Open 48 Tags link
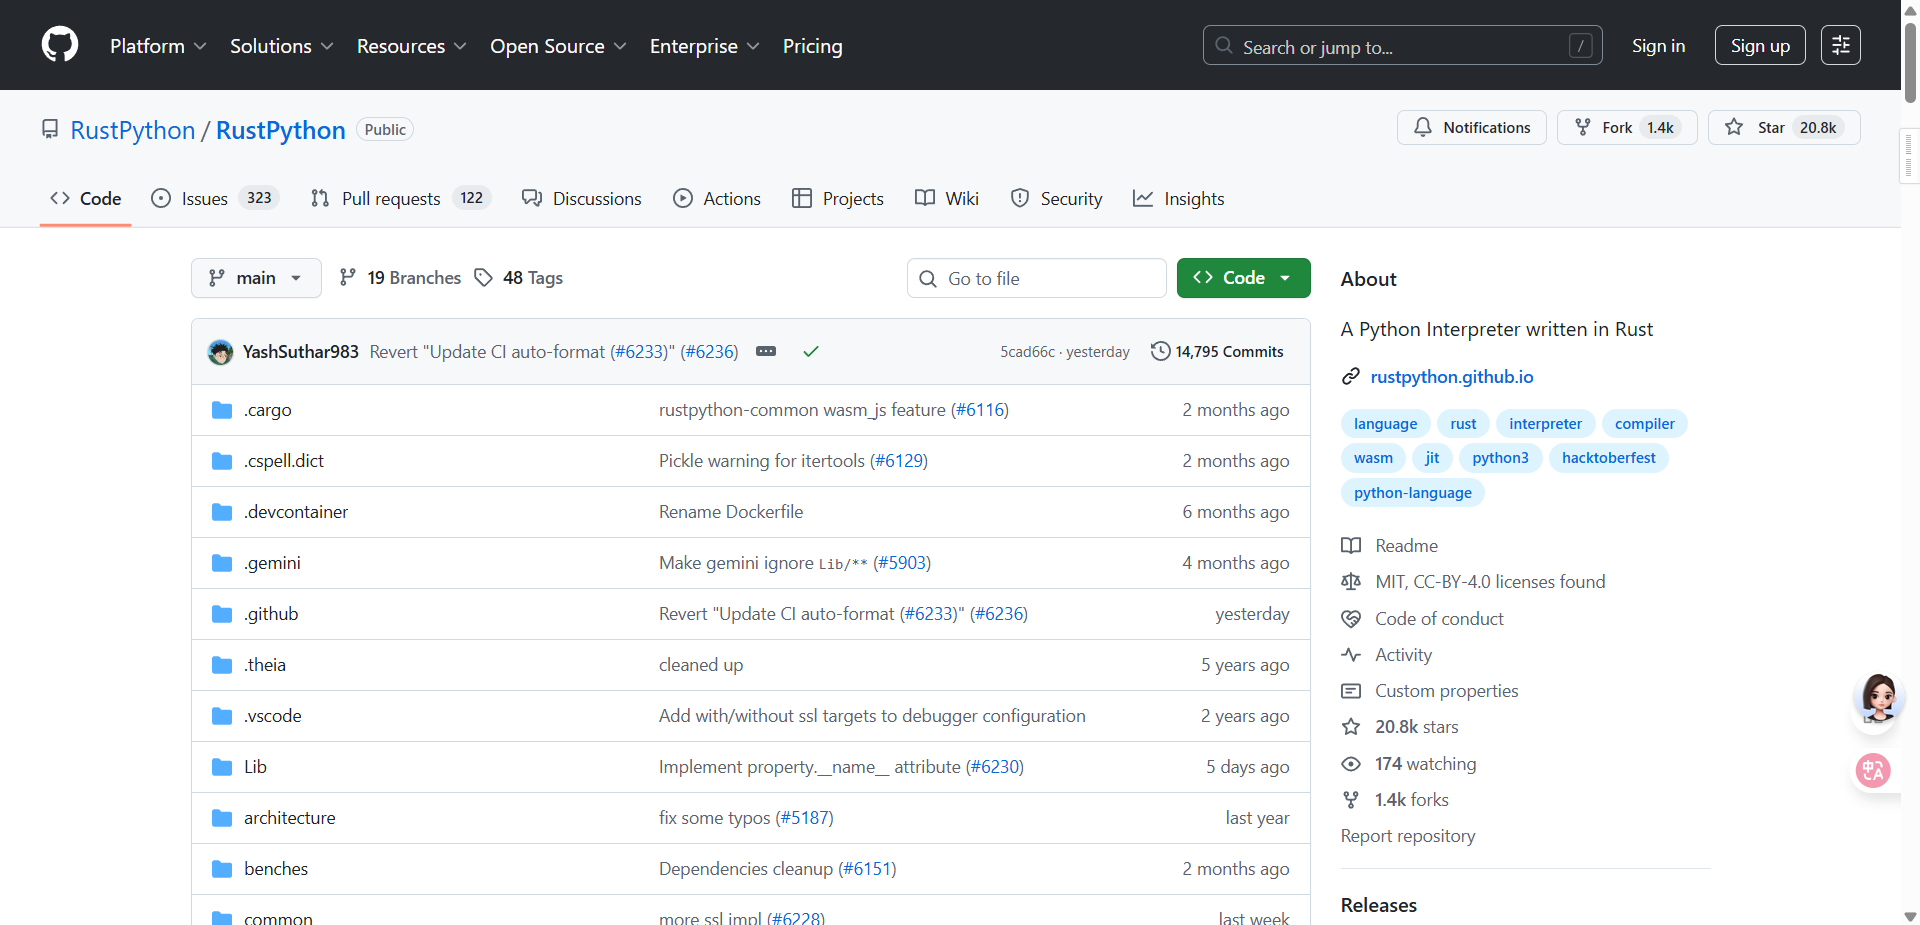The image size is (1920, 925). (519, 278)
